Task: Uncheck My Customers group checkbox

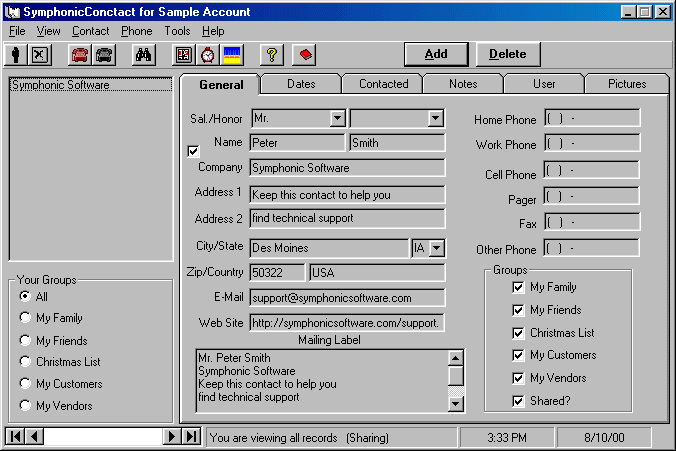Action: [x=518, y=355]
